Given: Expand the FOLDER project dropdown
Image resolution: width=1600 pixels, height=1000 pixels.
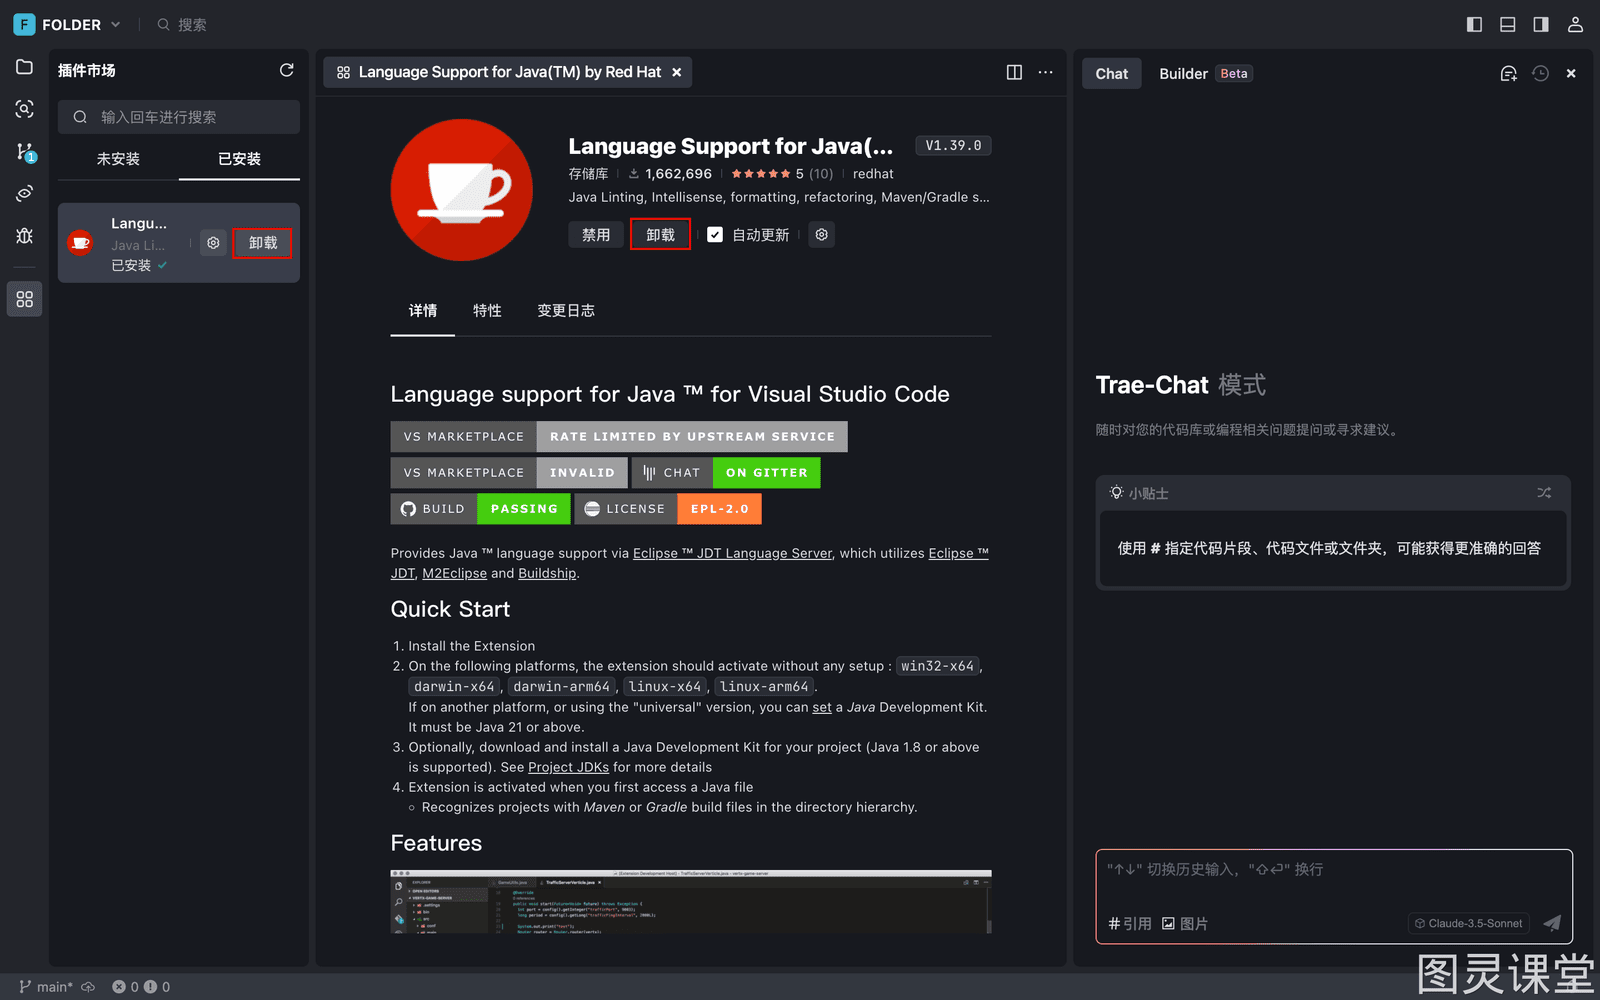Looking at the screenshot, I should click(82, 24).
